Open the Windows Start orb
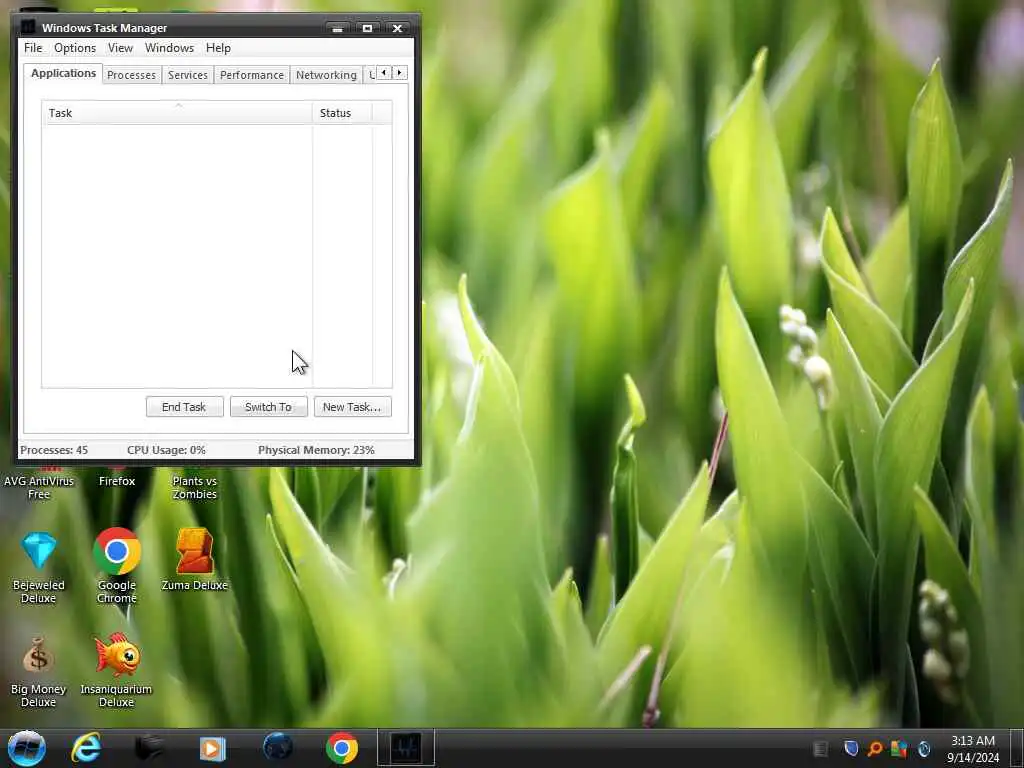The image size is (1024, 768). point(27,748)
